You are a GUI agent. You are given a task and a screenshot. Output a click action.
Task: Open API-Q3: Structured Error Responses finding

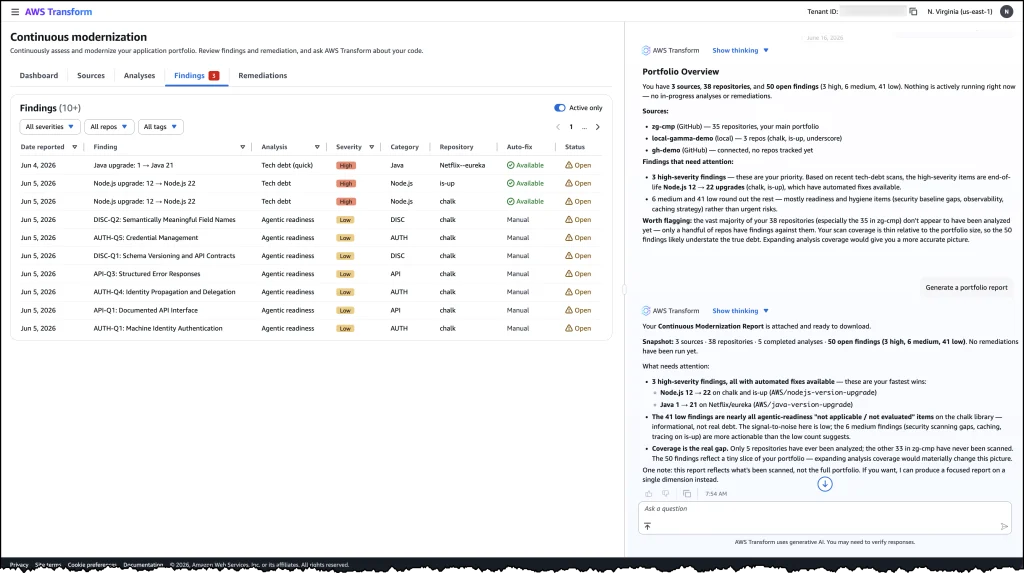pyautogui.click(x=147, y=274)
